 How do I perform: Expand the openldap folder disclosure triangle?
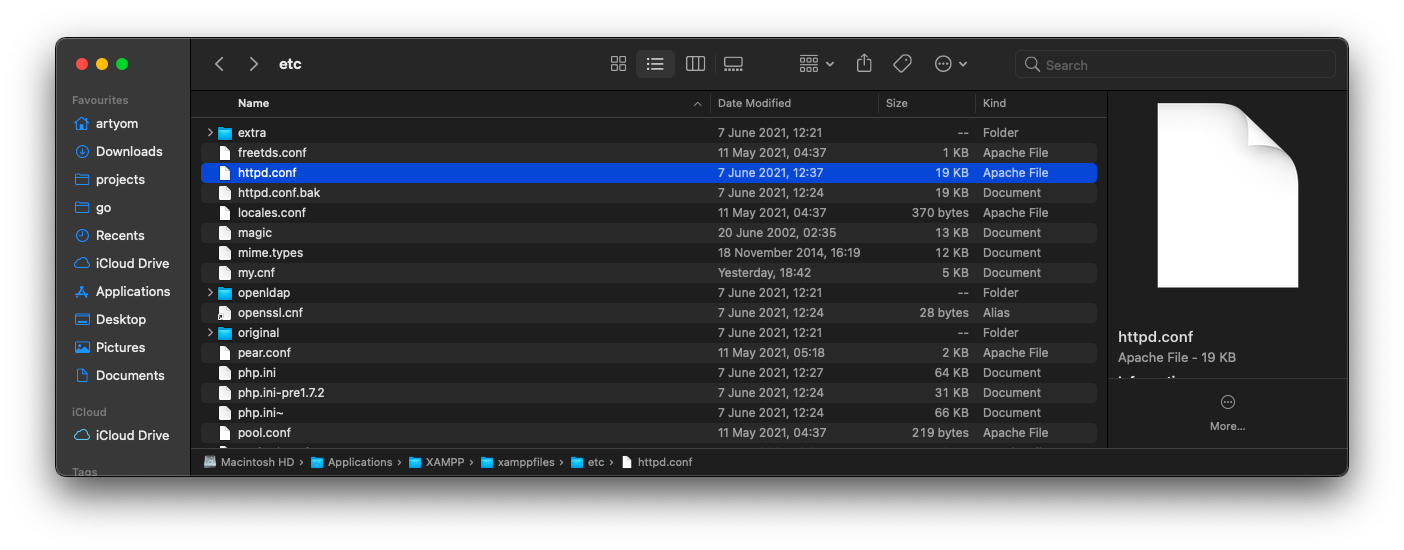tap(210, 293)
